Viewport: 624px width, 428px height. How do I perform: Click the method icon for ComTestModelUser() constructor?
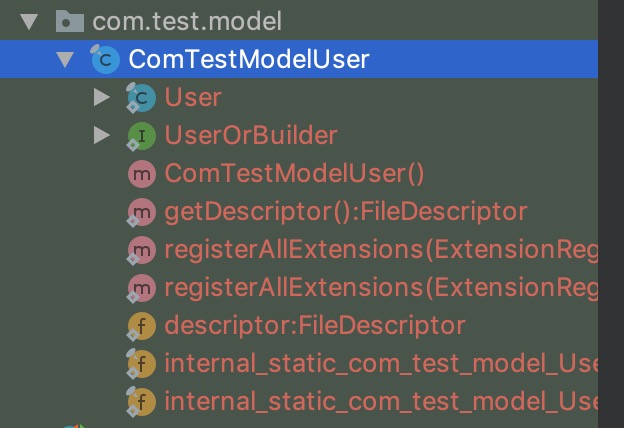coord(140,173)
